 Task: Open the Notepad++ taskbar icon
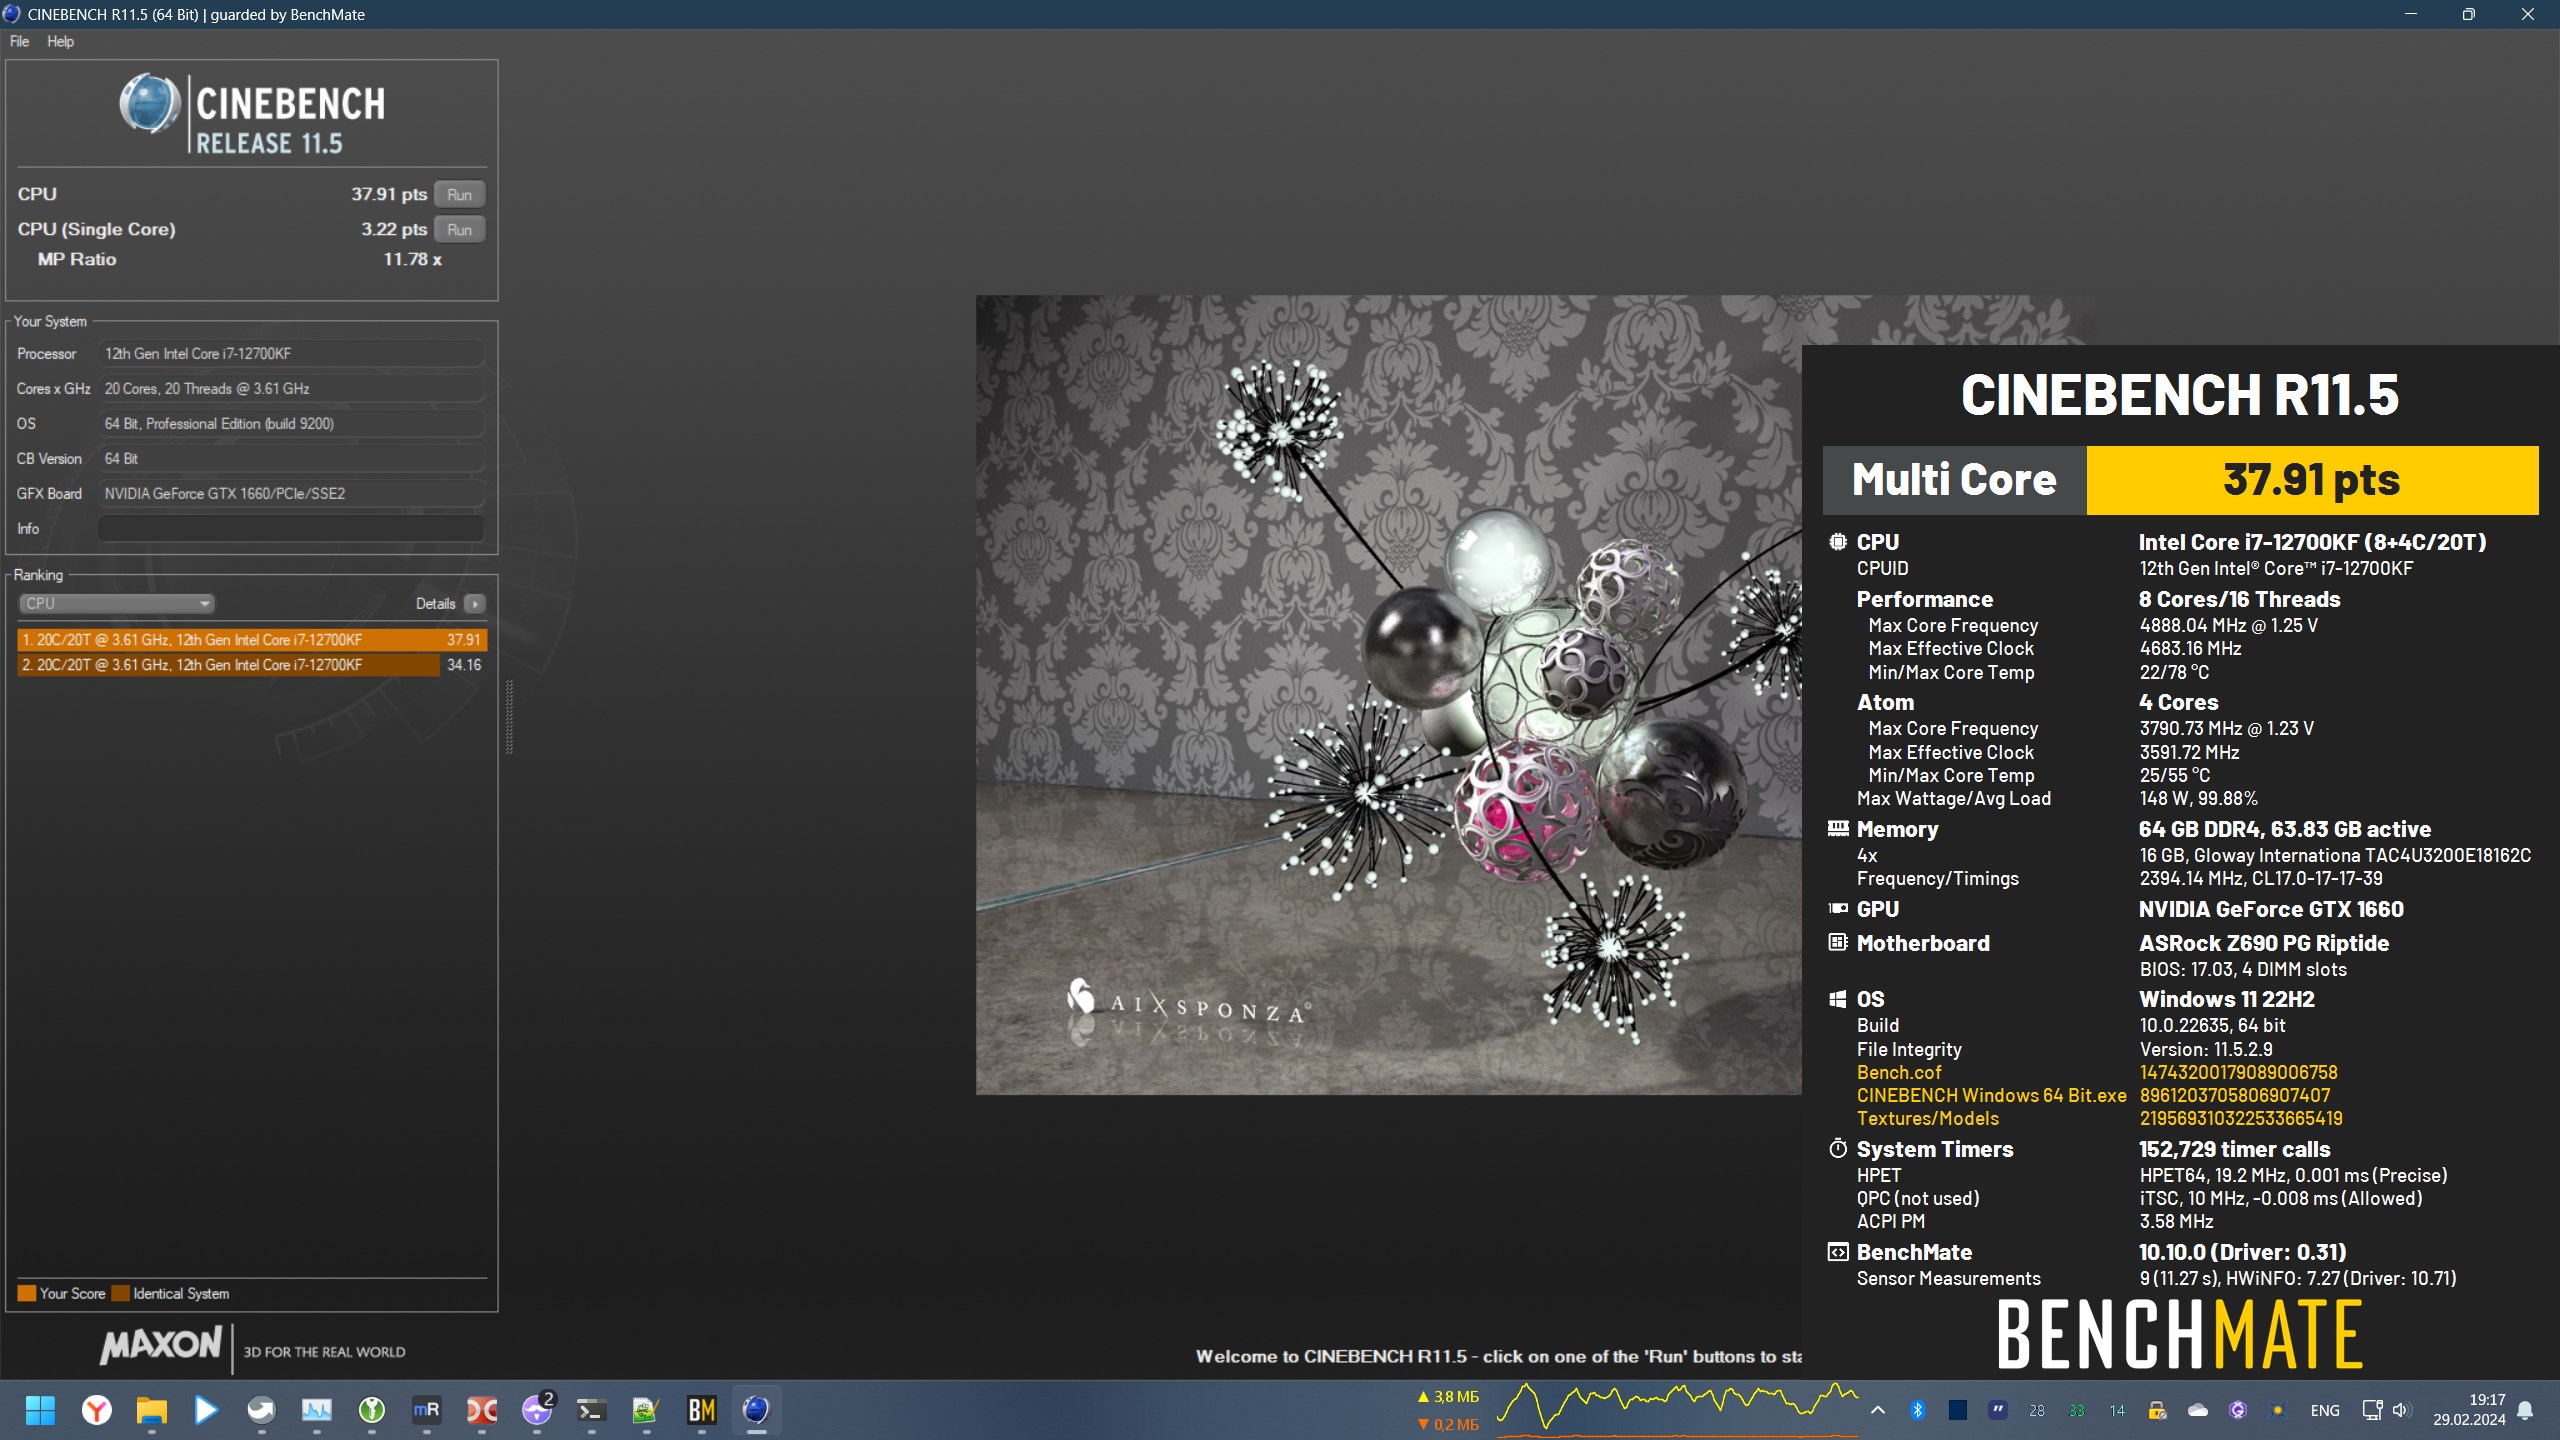point(646,1410)
